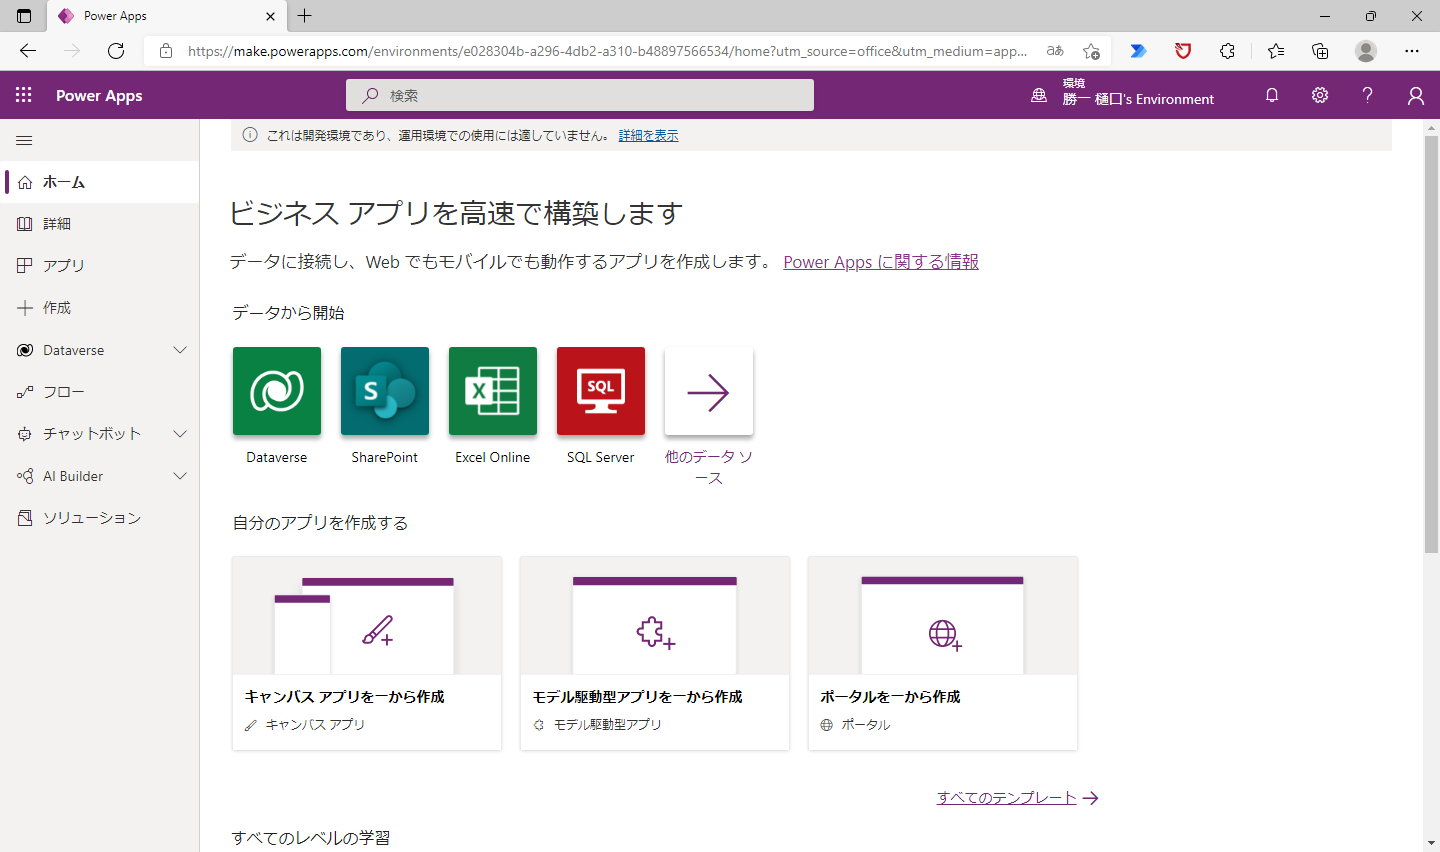This screenshot has width=1440, height=852.
Task: Click the Power Apps title in header
Action: [x=99, y=96]
